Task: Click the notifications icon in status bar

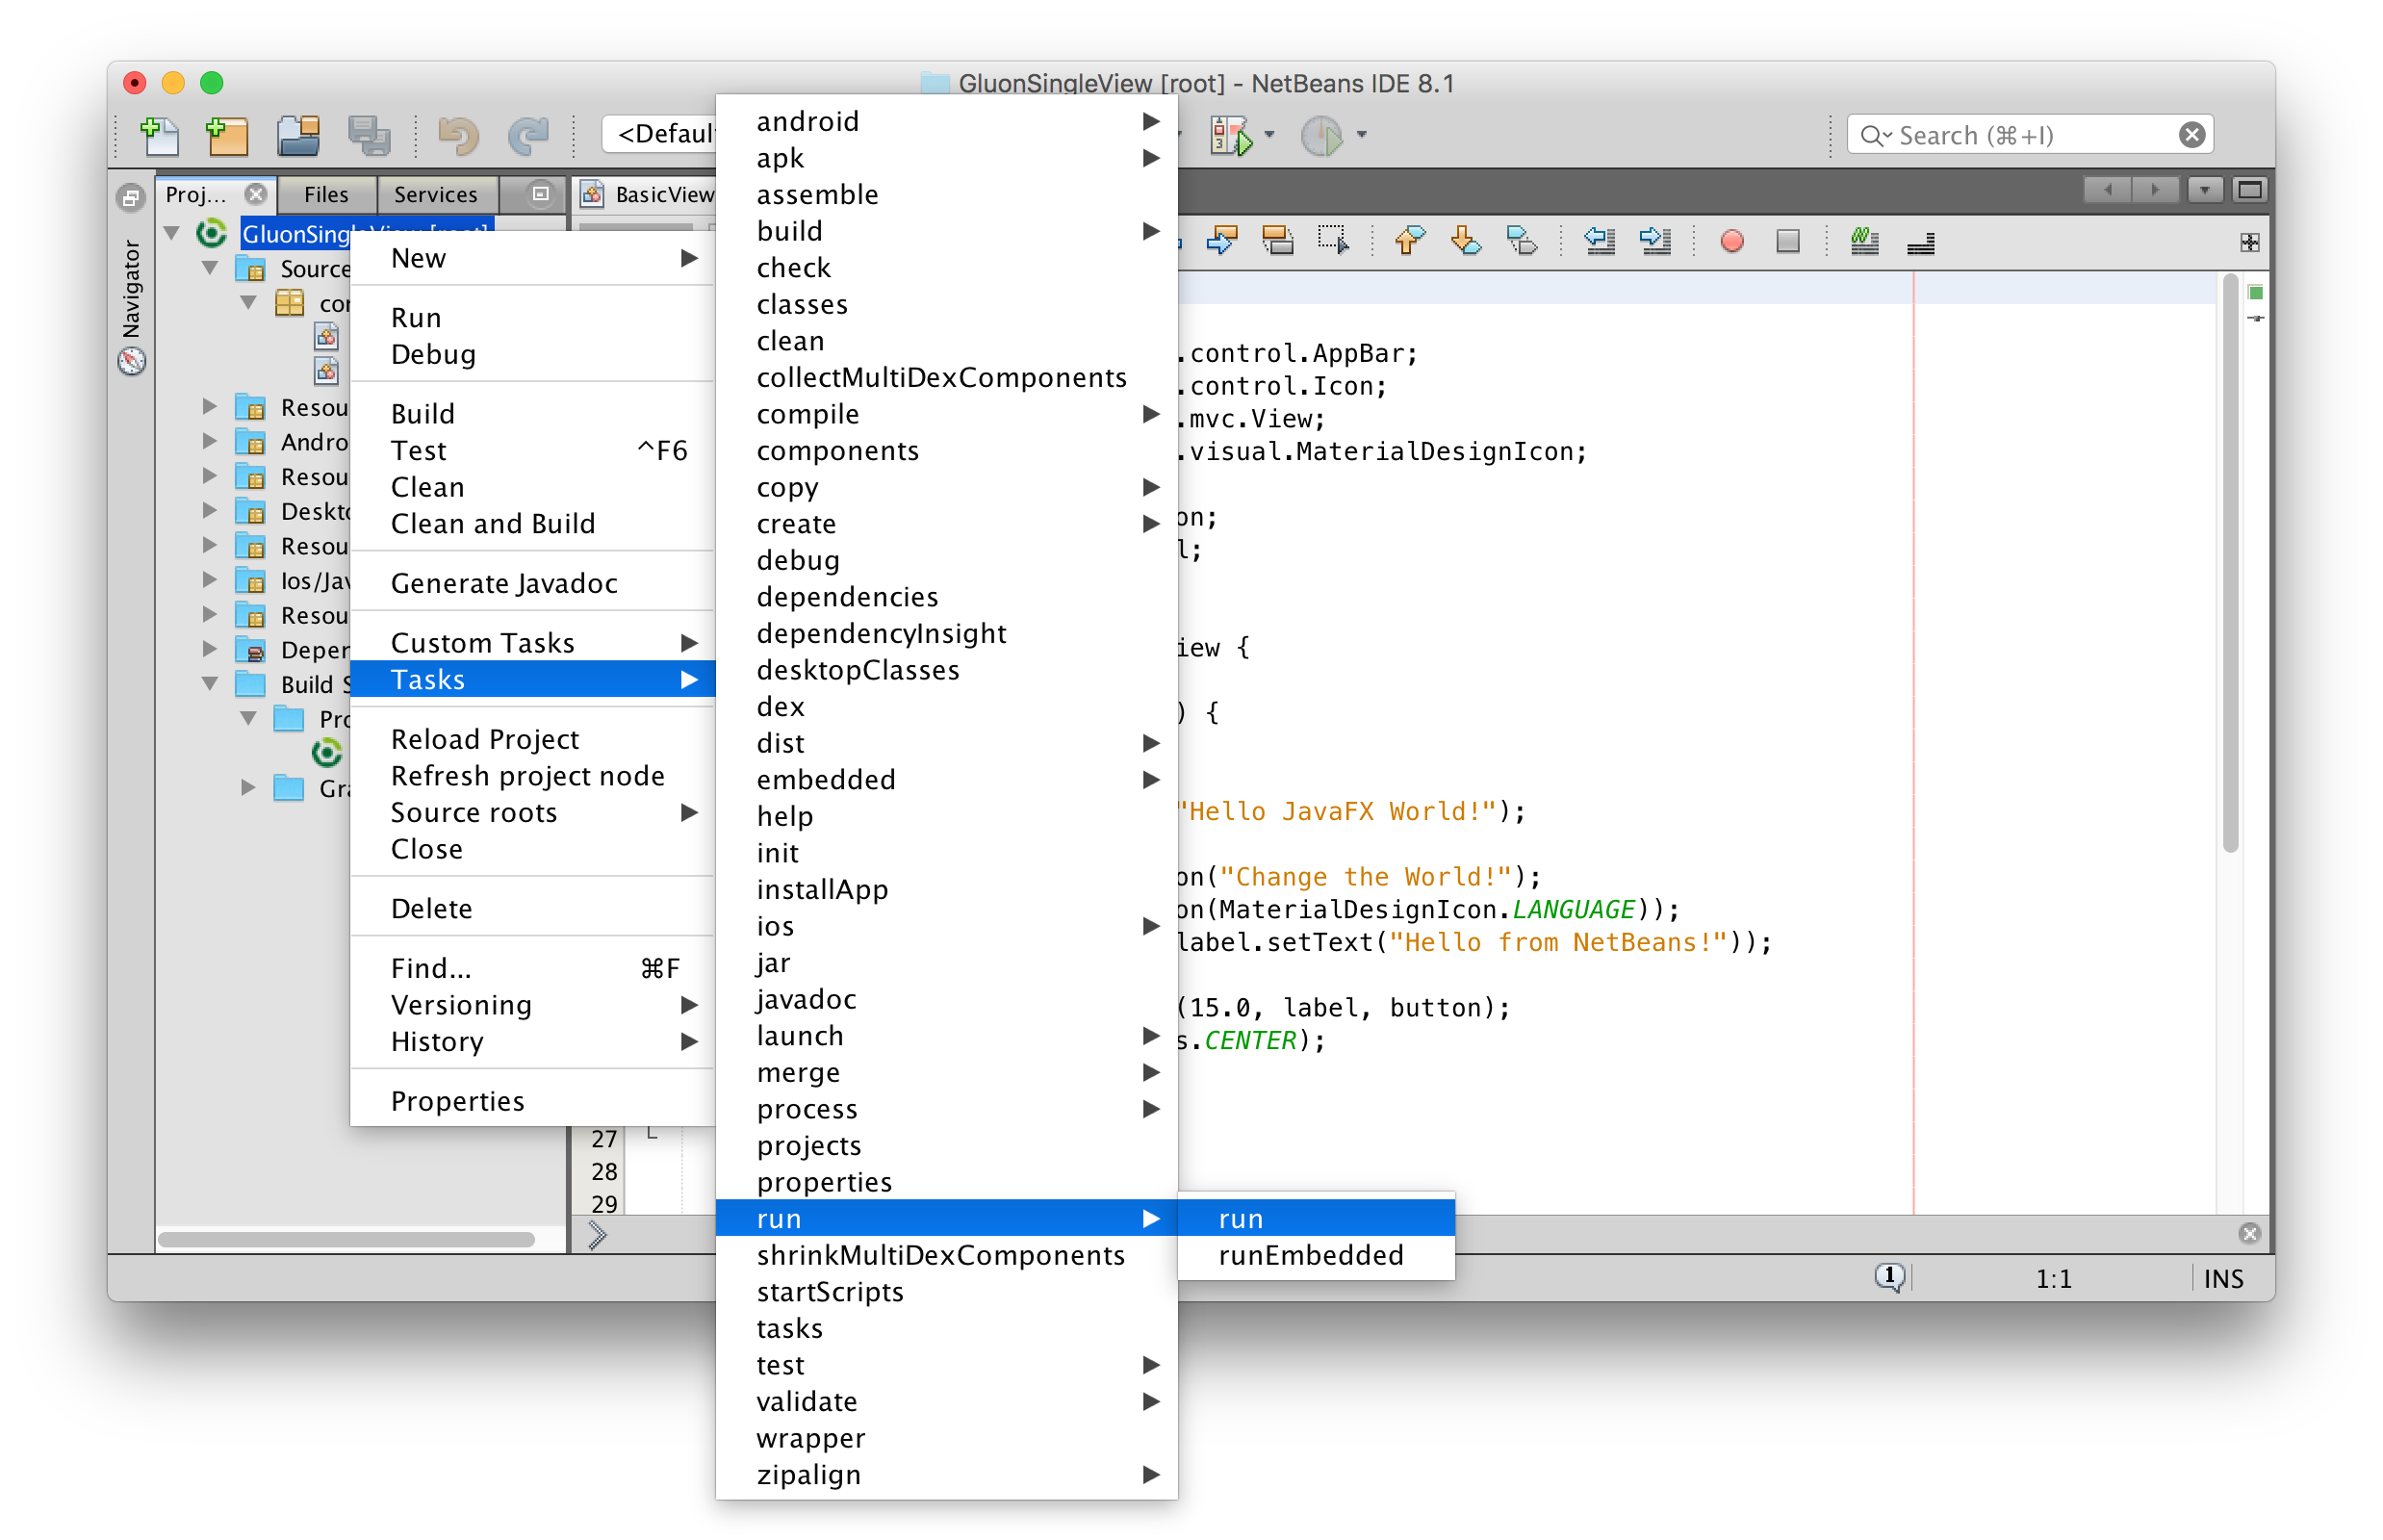Action: point(1889,1277)
